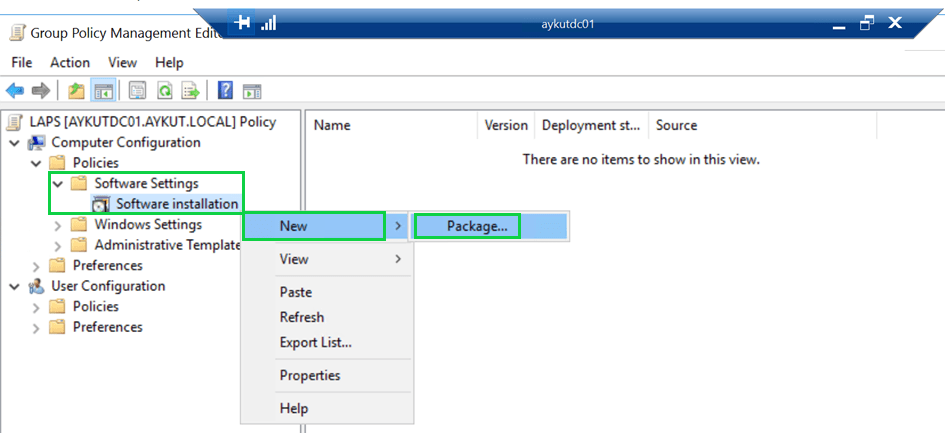Screen dimensions: 945x433
Task: Toggle Show/Hide Console Tree toolbar icon
Action: coord(103,91)
